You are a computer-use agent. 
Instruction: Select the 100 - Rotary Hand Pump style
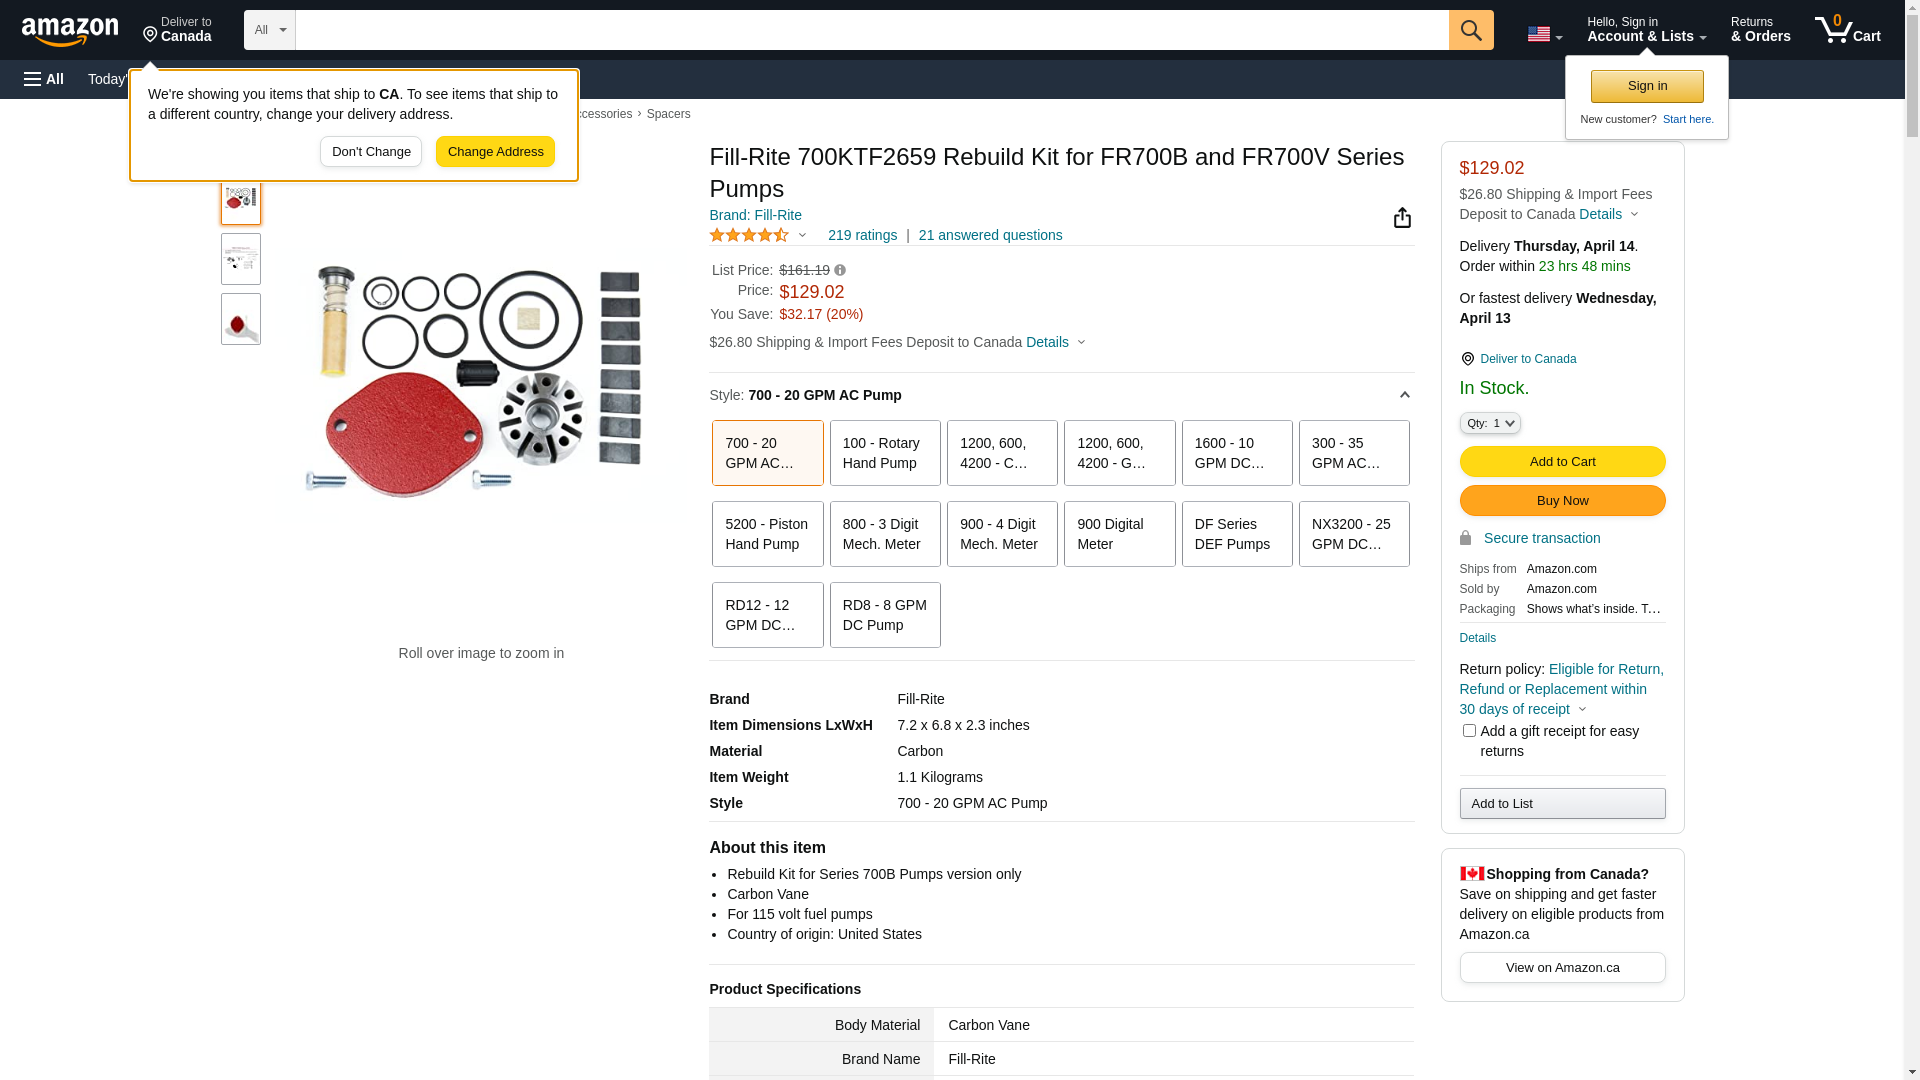pos(885,453)
